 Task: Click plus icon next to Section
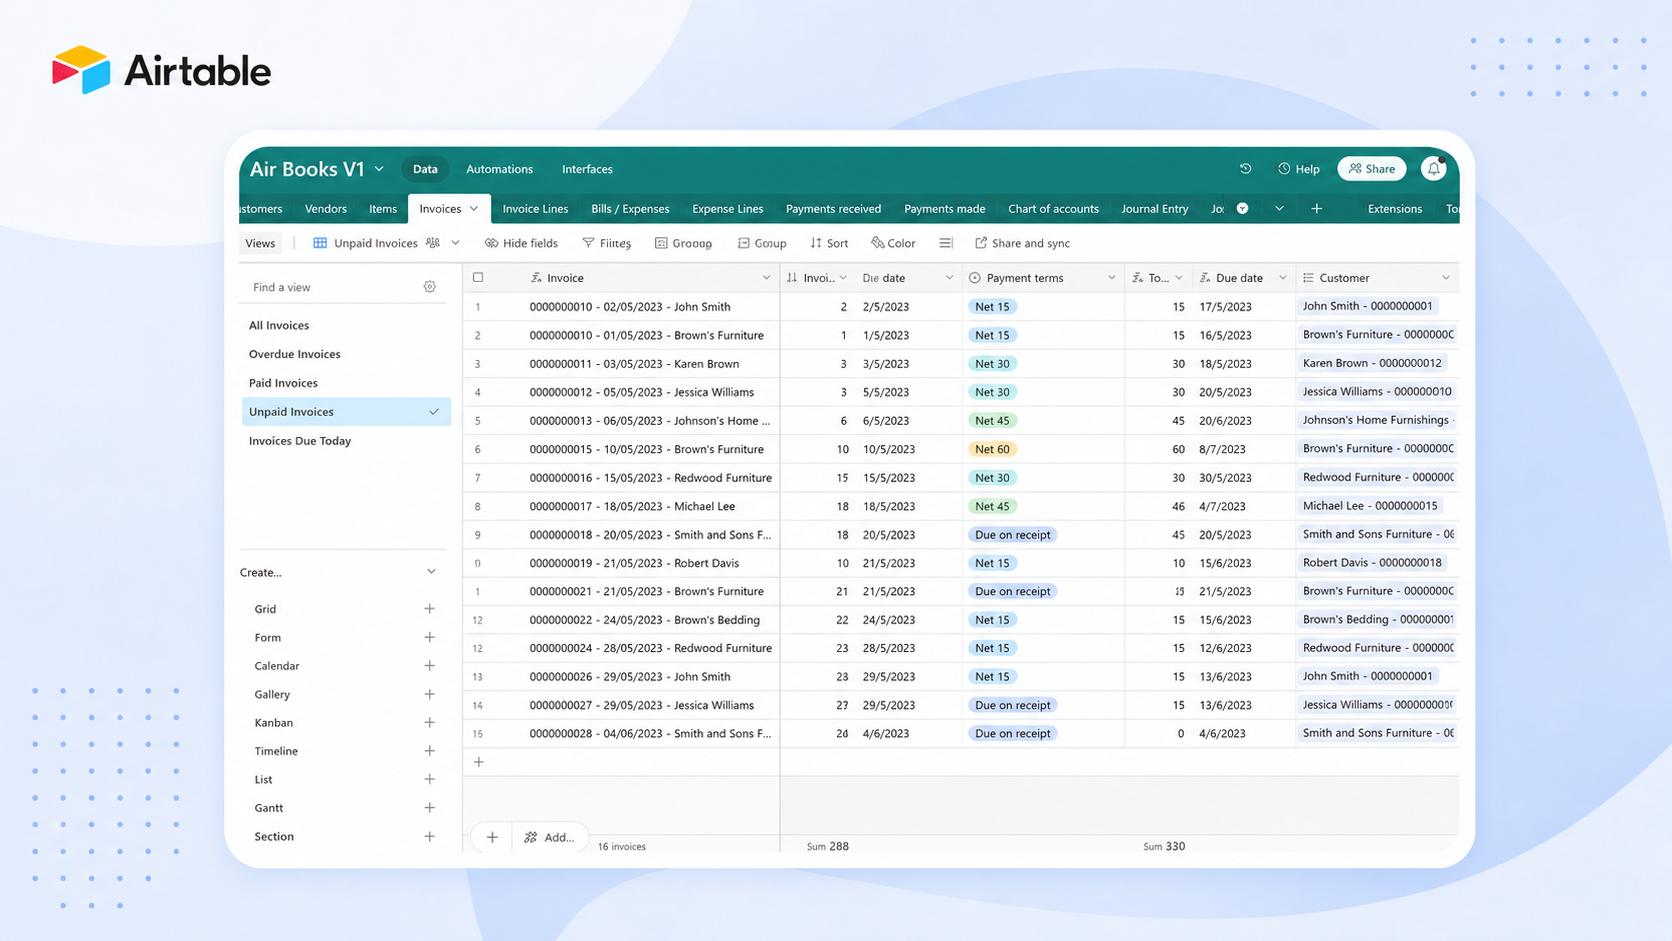coord(430,837)
